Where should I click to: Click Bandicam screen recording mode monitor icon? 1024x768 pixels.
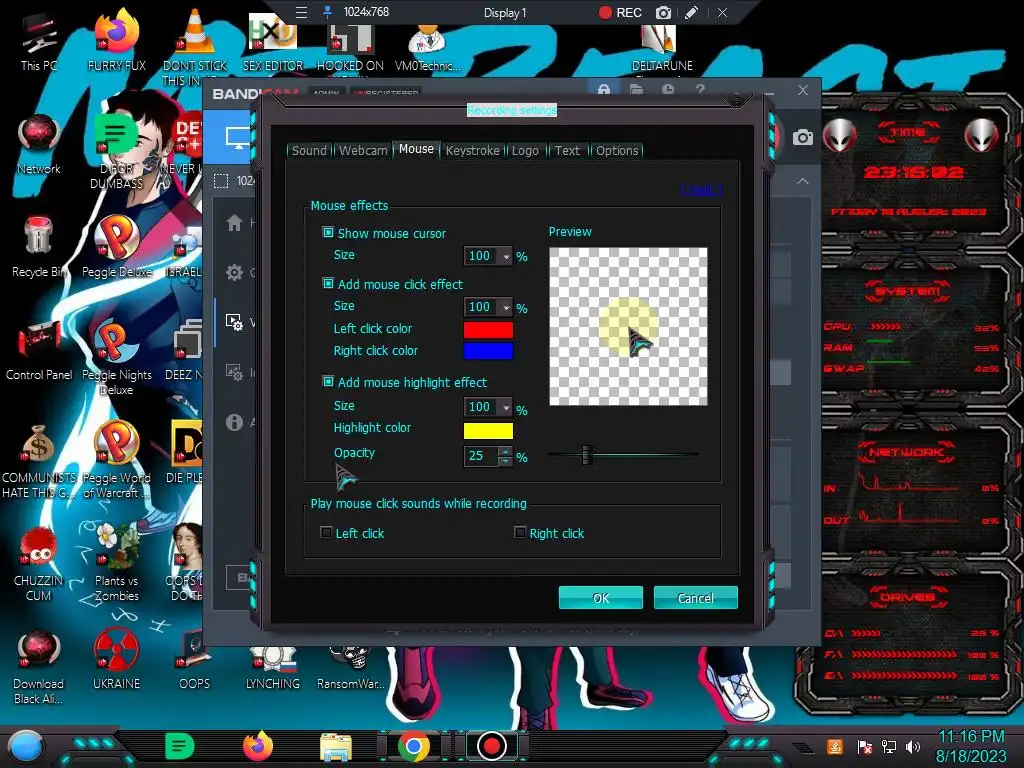236,138
